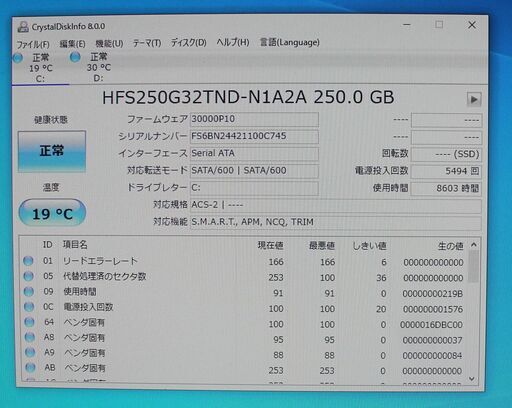Click status icon for ID 01 リードエラーレート
Image resolution: width=512 pixels, height=408 pixels.
(x=28, y=261)
